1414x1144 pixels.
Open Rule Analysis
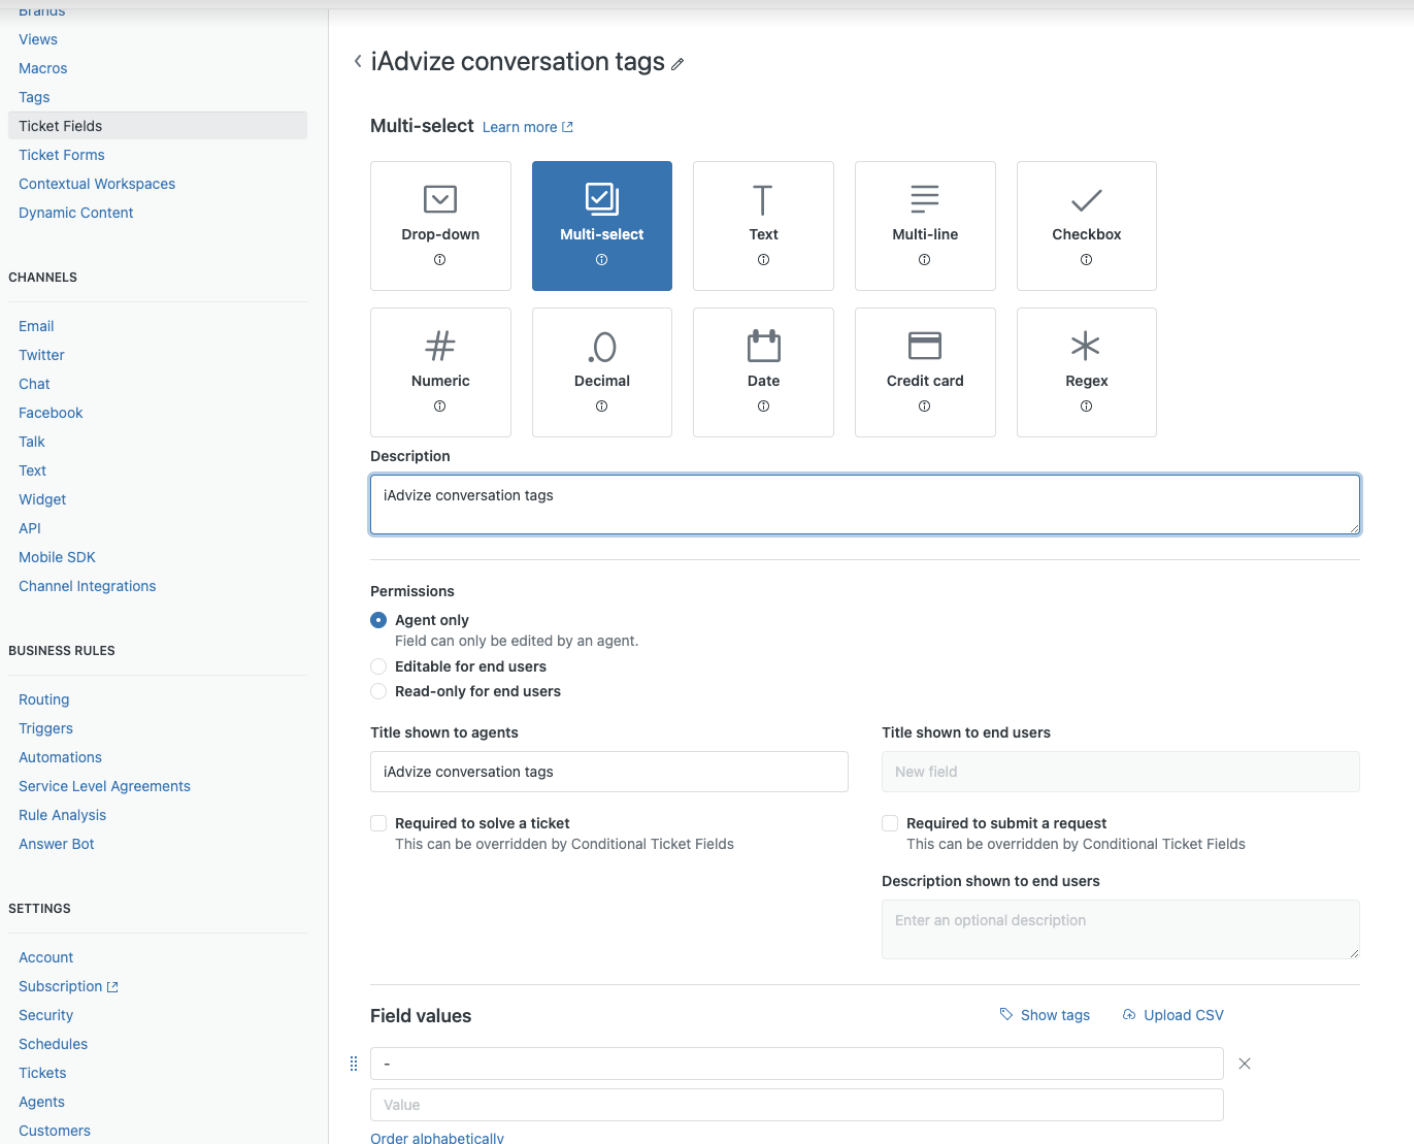tap(62, 815)
